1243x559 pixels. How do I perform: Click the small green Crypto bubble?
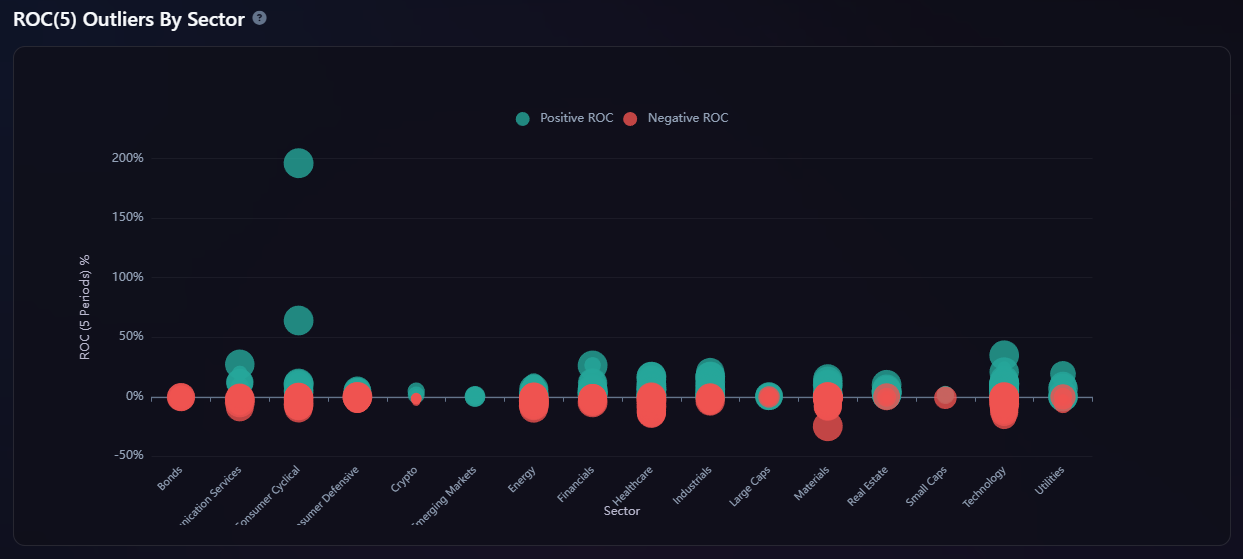click(x=416, y=390)
